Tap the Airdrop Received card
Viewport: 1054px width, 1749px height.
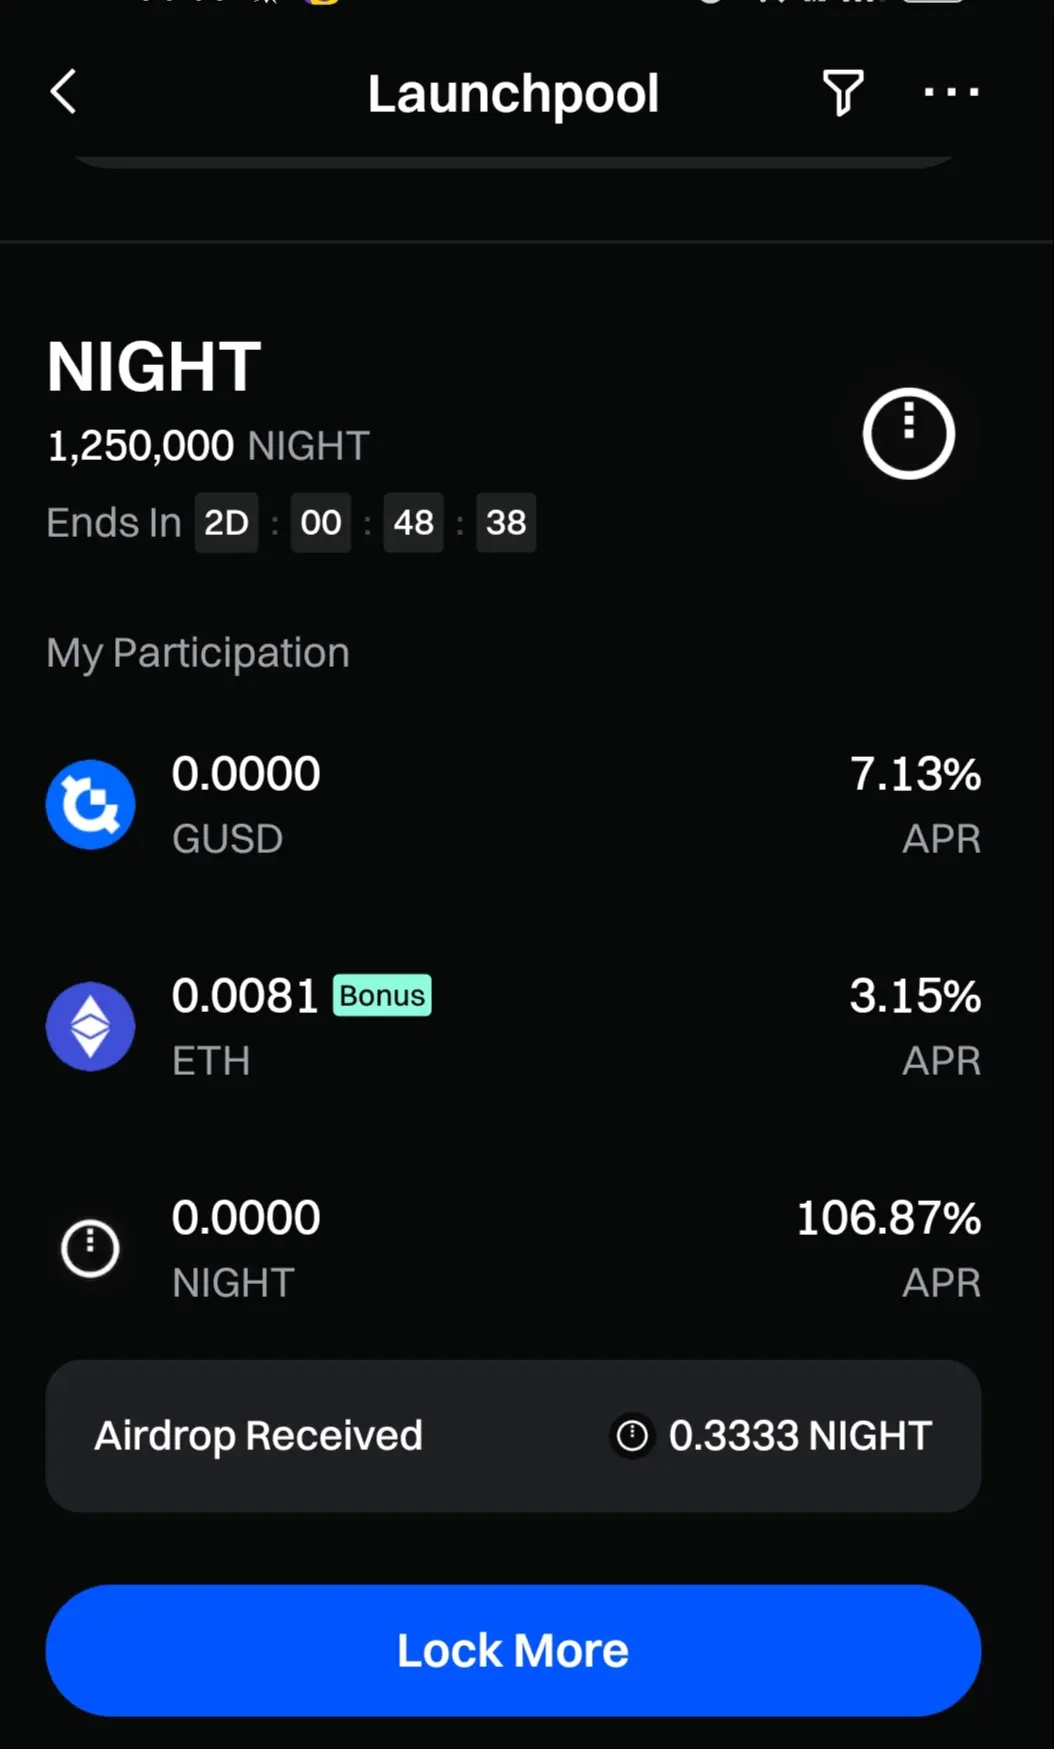tap(513, 1436)
